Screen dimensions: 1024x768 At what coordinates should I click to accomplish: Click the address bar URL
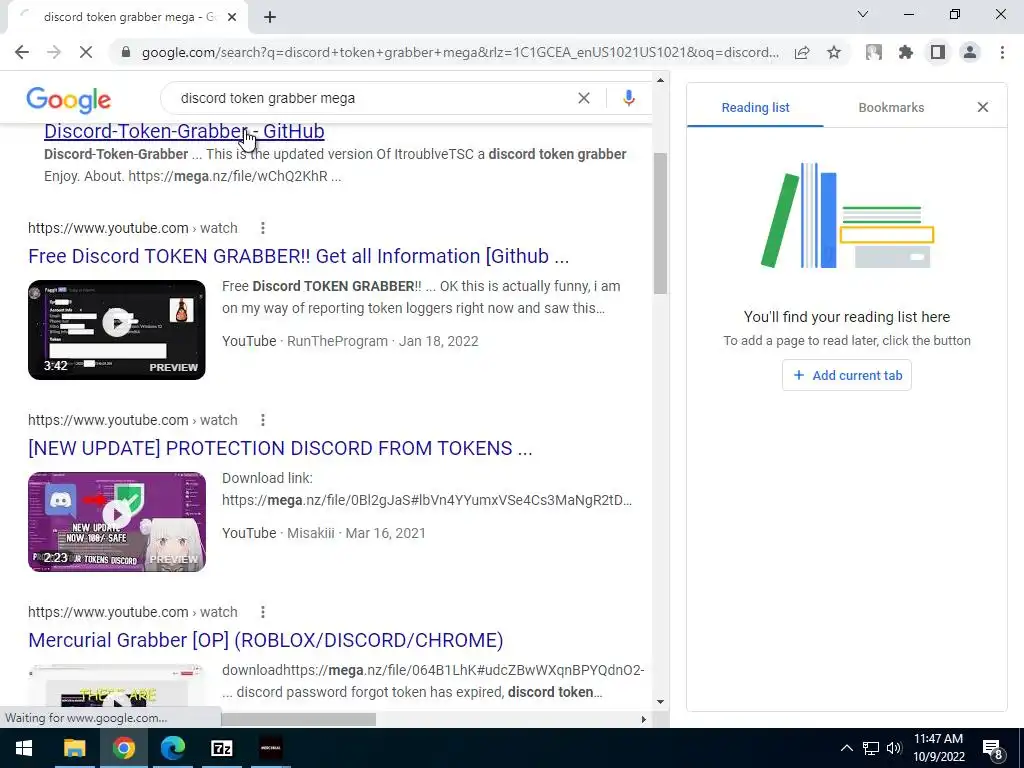pos(460,52)
